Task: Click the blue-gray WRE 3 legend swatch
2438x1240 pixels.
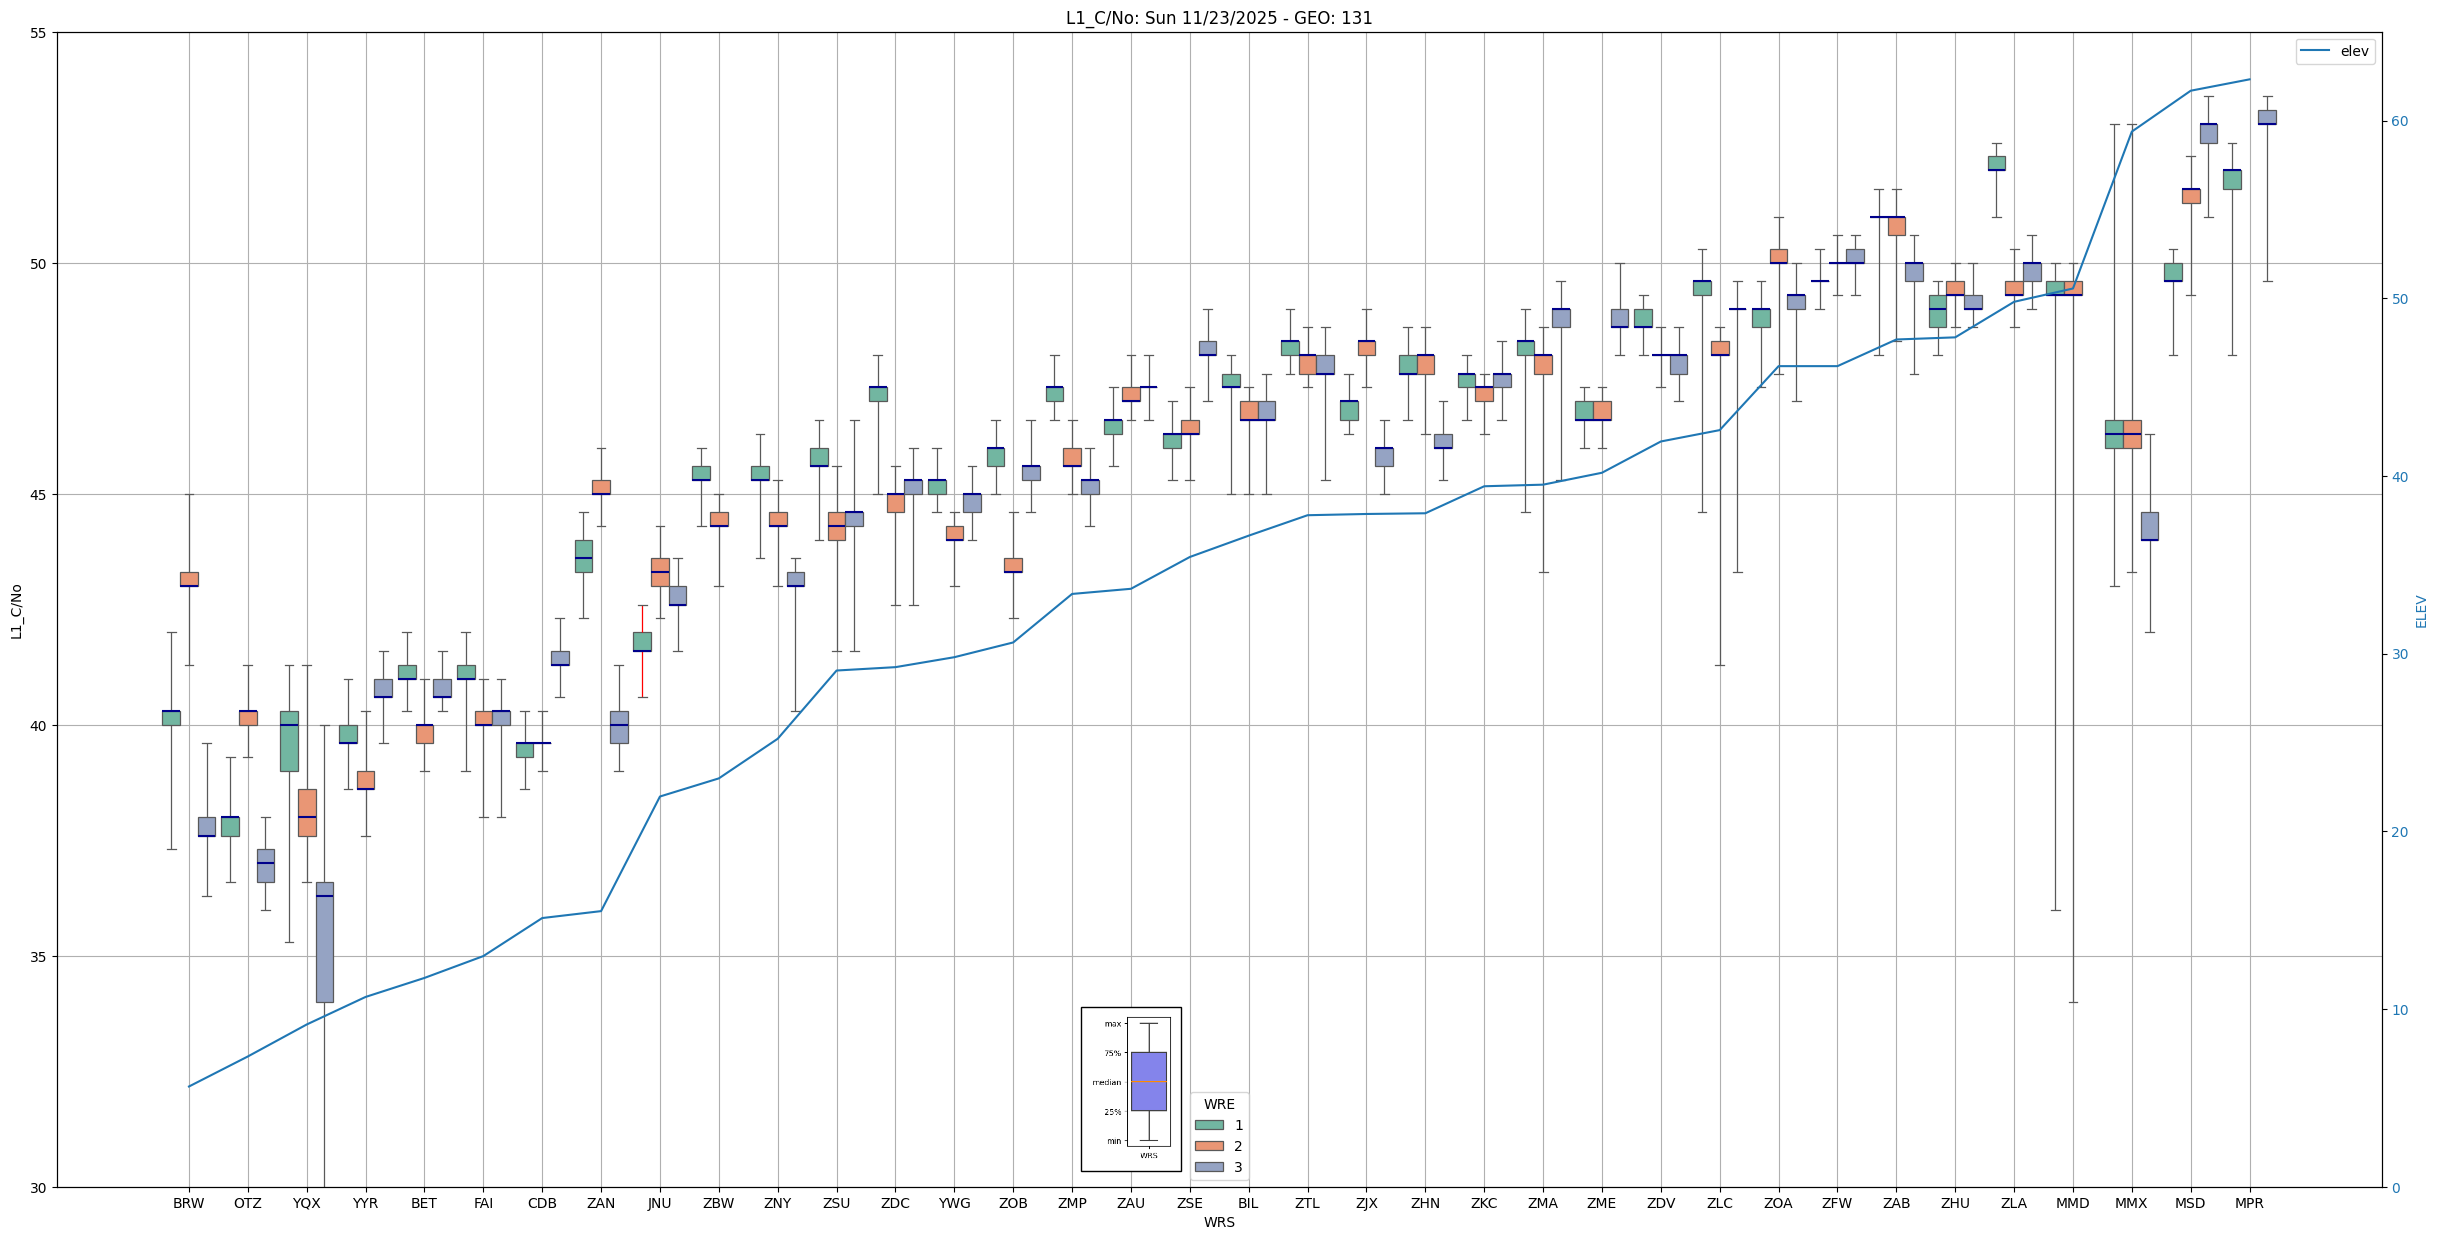Action: [x=1209, y=1167]
